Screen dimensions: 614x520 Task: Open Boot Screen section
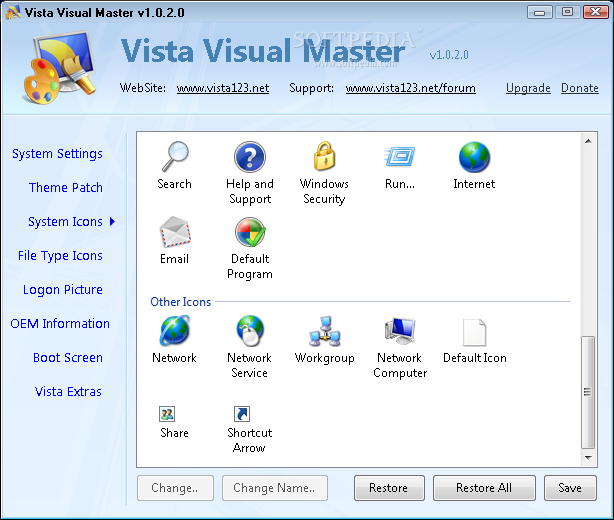tap(68, 358)
